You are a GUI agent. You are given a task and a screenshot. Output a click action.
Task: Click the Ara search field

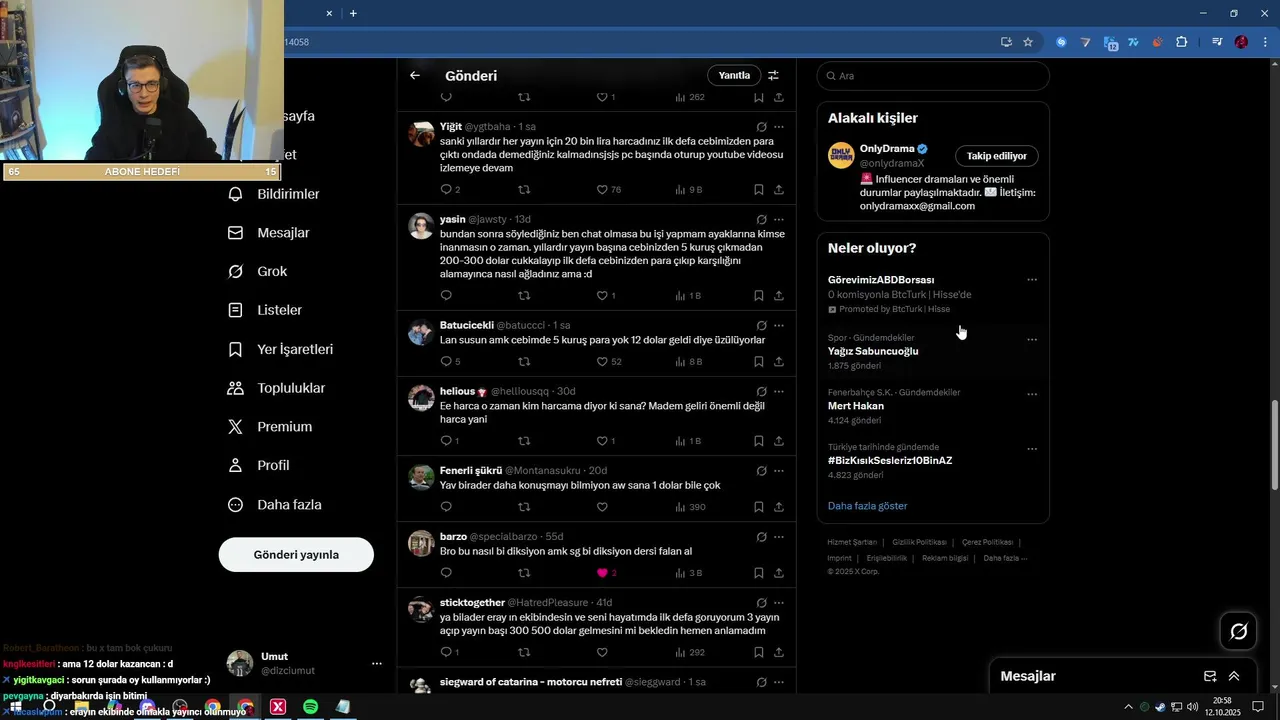tap(933, 76)
